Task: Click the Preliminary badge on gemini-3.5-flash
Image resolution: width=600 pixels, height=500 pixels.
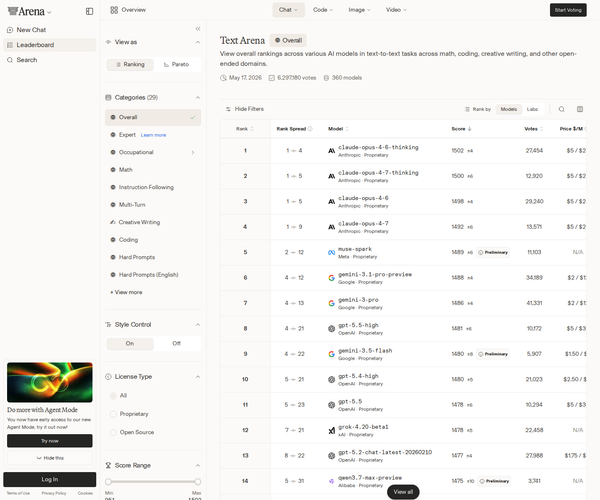Action: tap(493, 354)
